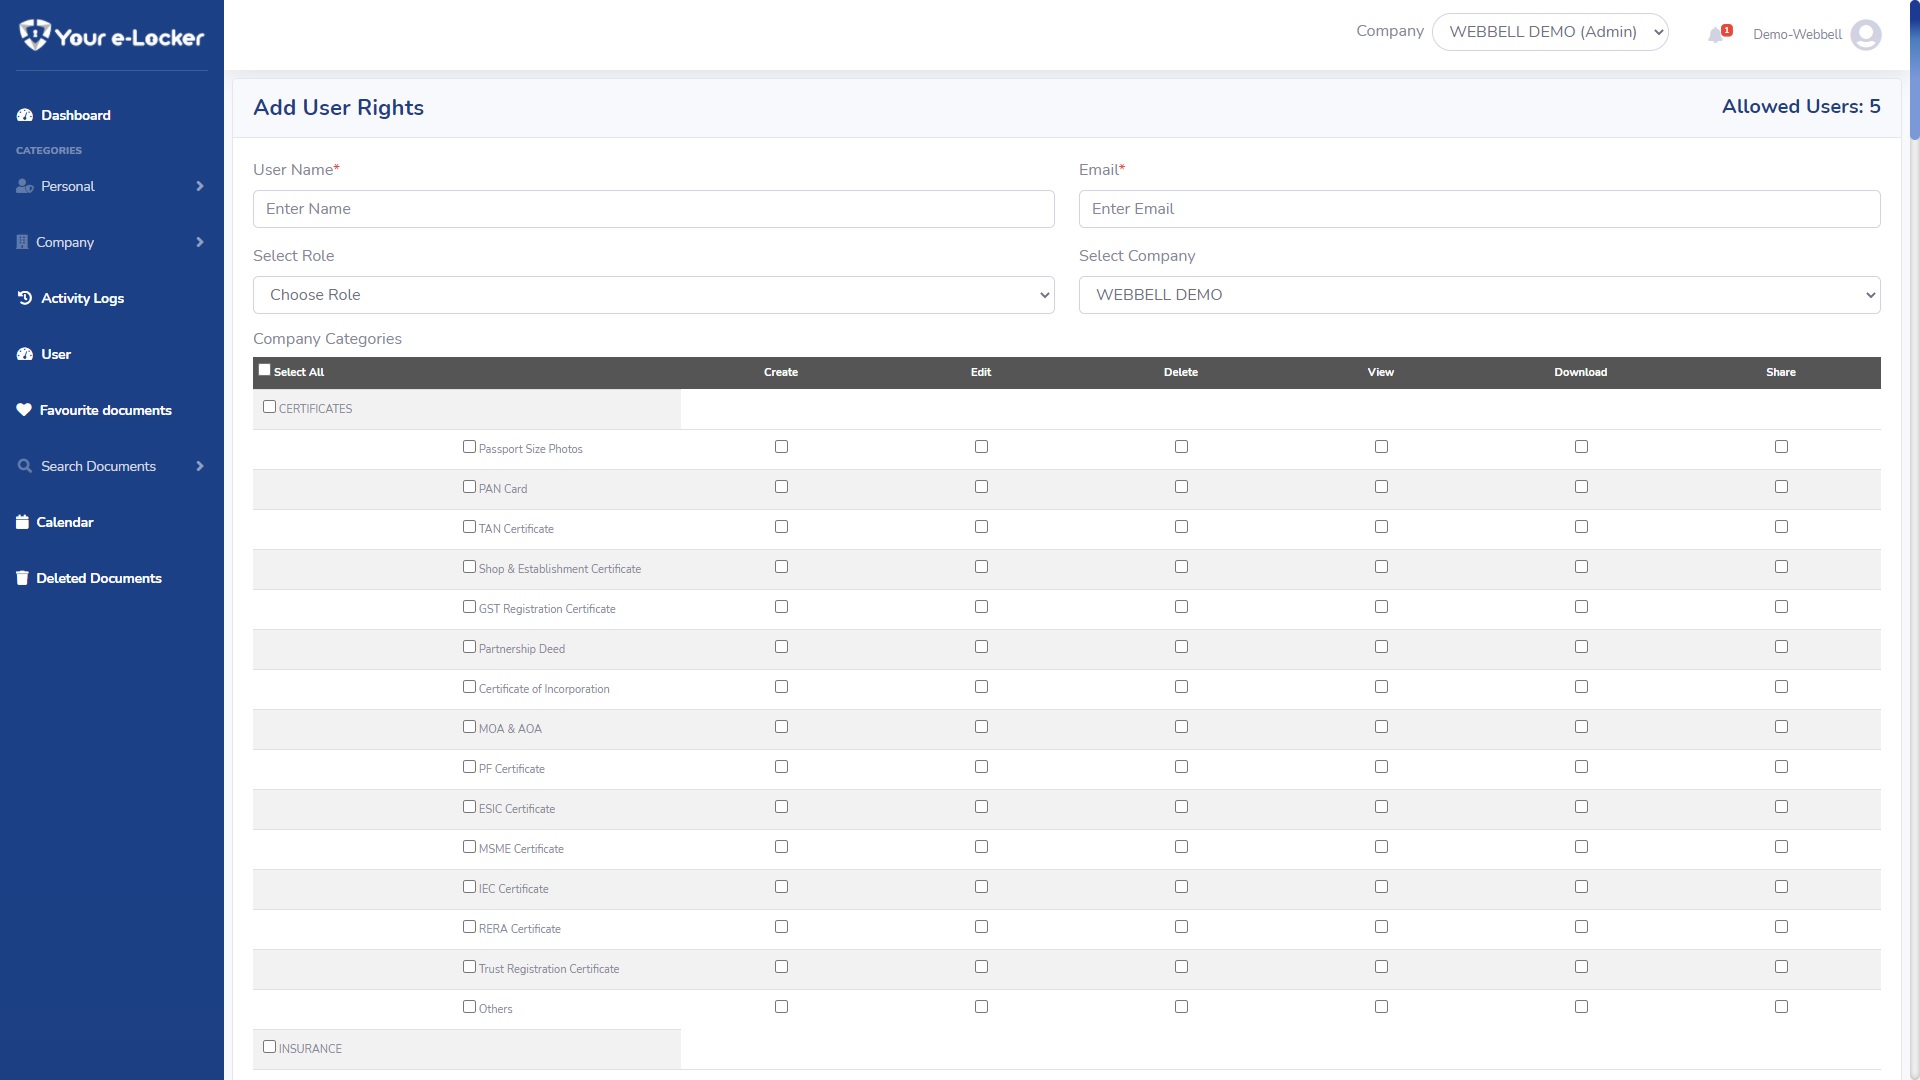Viewport: 1920px width, 1080px height.
Task: Open the User menu item
Action: tap(55, 354)
